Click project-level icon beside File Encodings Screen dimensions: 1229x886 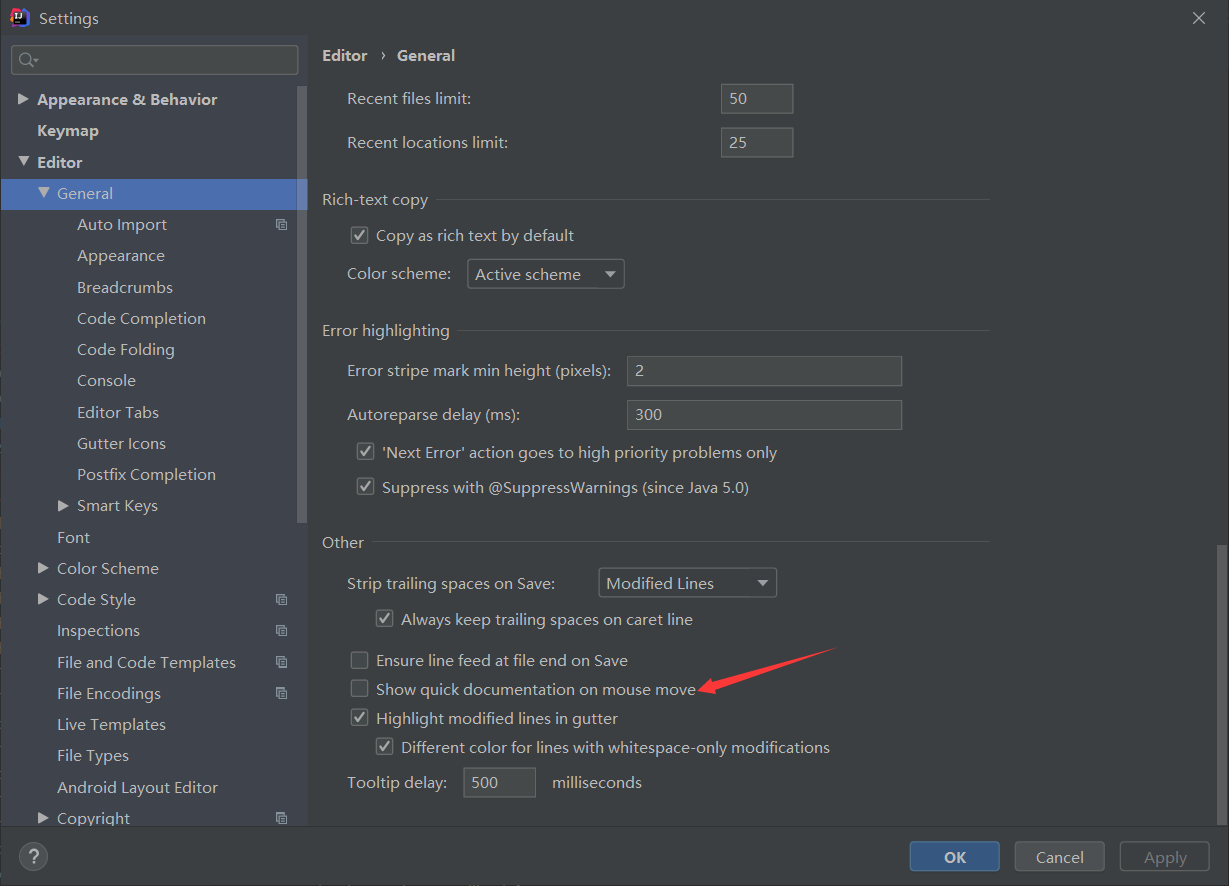[x=281, y=693]
